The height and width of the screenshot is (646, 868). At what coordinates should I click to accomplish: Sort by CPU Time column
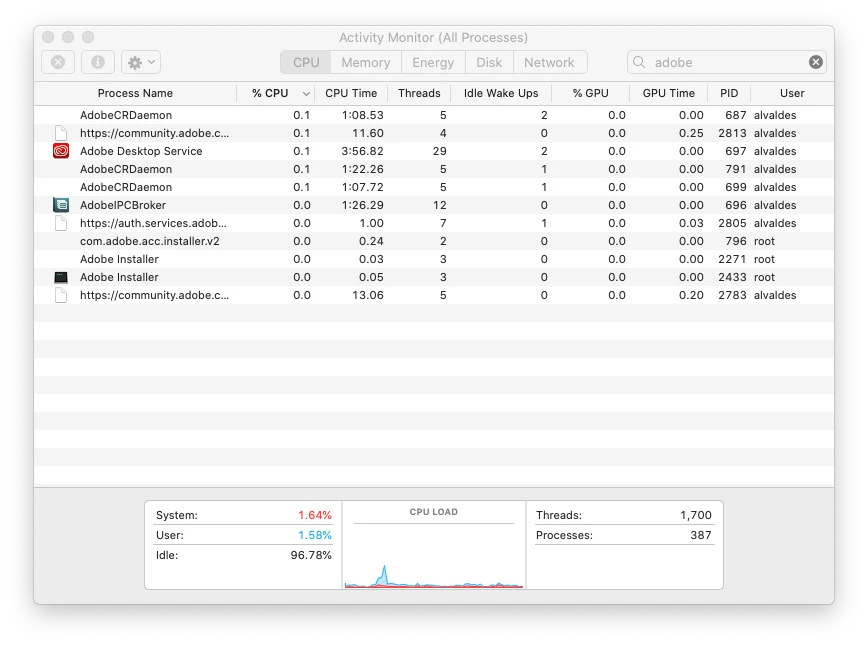point(351,93)
